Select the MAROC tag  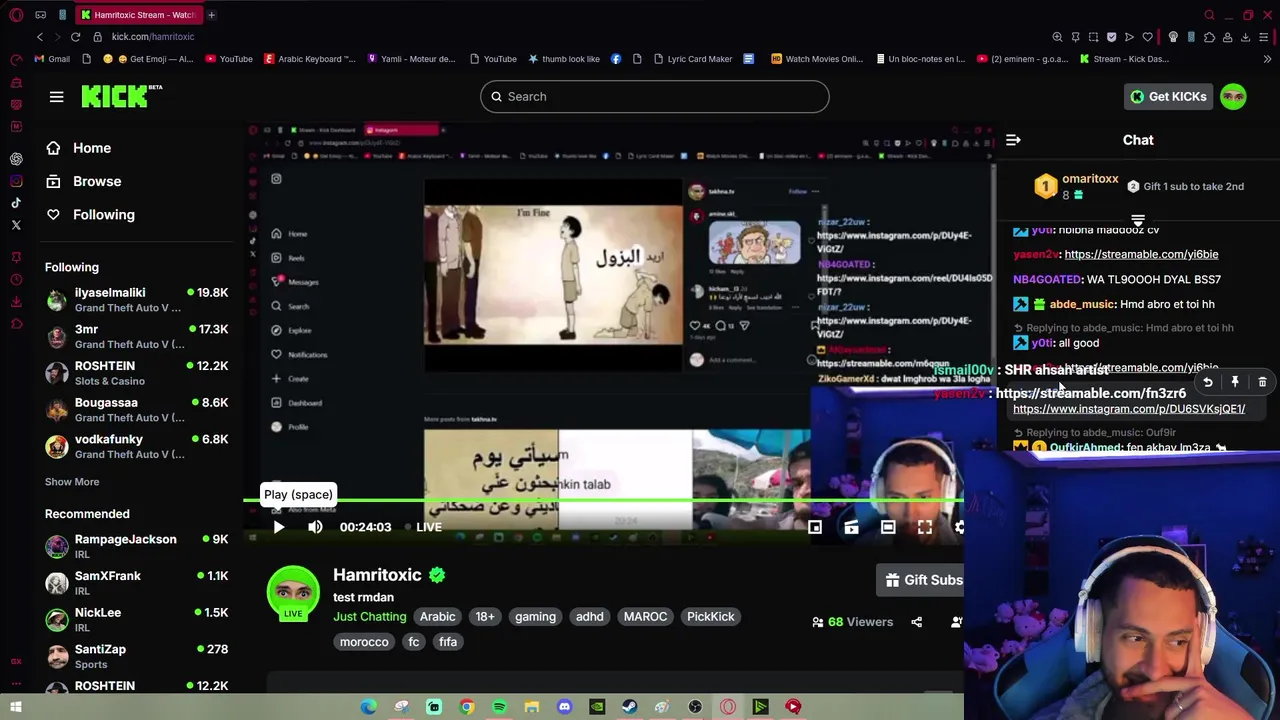(x=645, y=617)
